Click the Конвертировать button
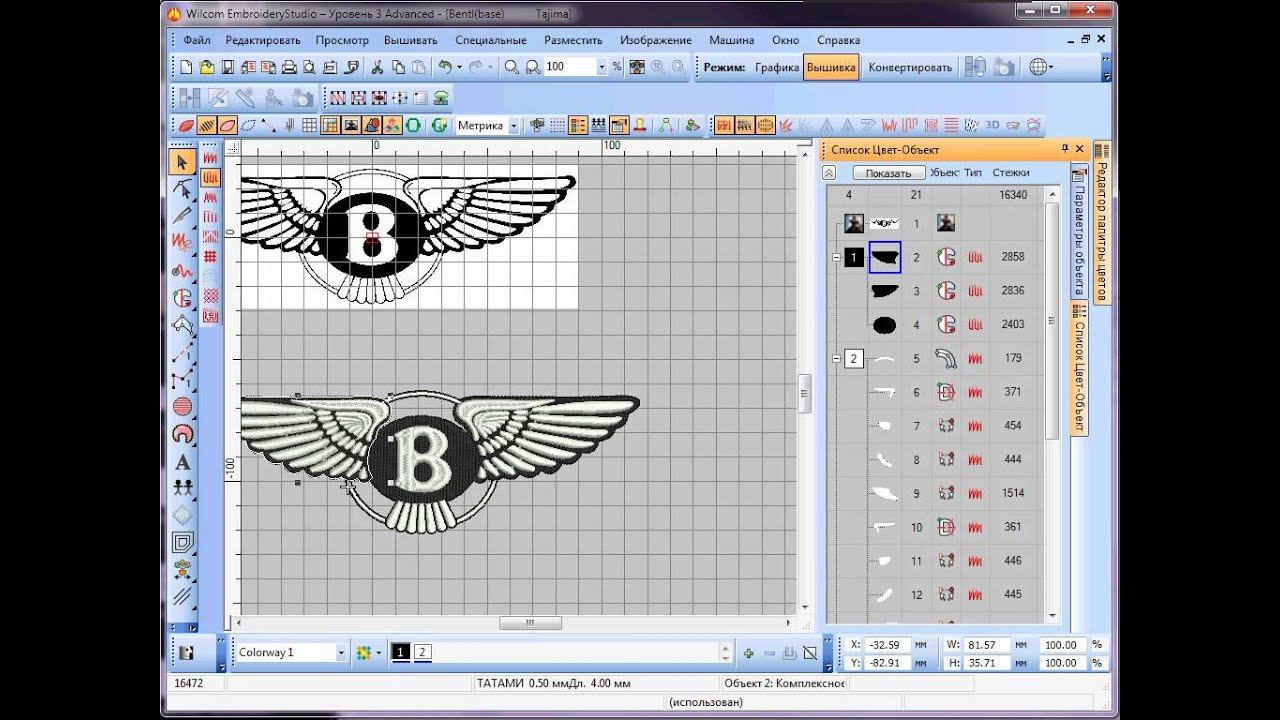Viewport: 1280px width, 720px height. (x=909, y=67)
